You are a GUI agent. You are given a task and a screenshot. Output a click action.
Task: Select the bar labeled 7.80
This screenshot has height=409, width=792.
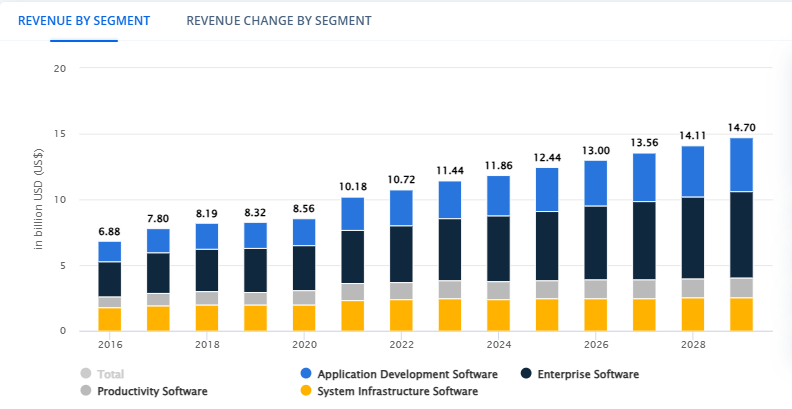click(x=159, y=280)
